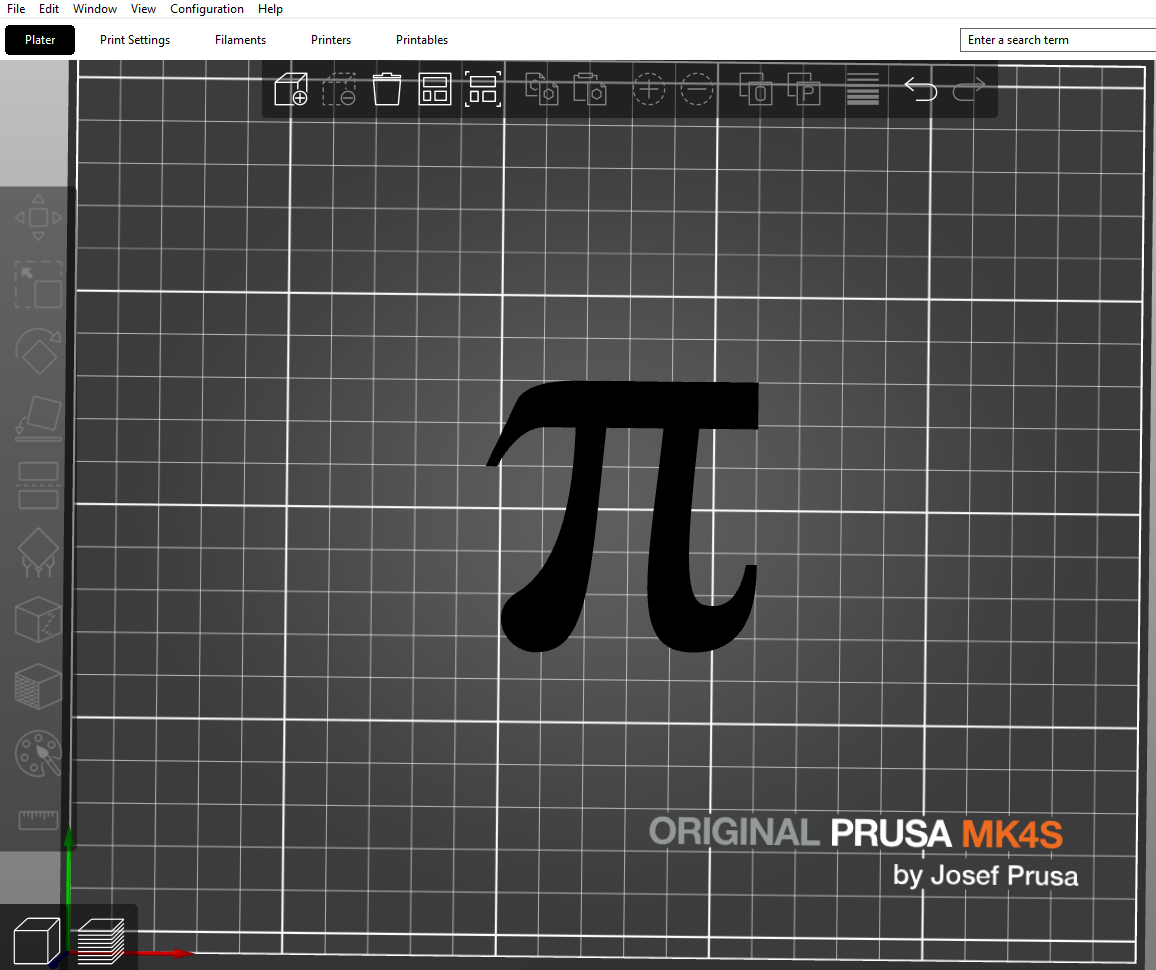Switch to the Print Settings tab
This screenshot has height=970, width=1156.
pyautogui.click(x=135, y=40)
